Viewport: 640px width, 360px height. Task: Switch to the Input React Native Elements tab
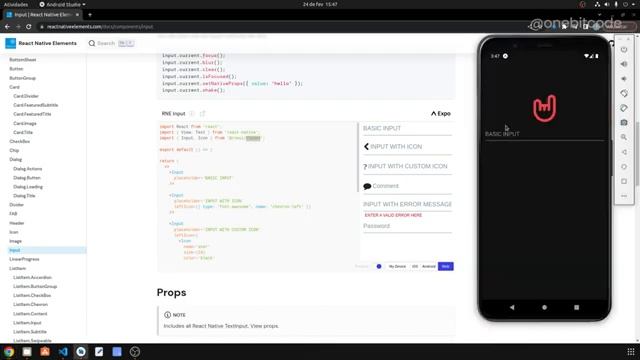pos(42,15)
